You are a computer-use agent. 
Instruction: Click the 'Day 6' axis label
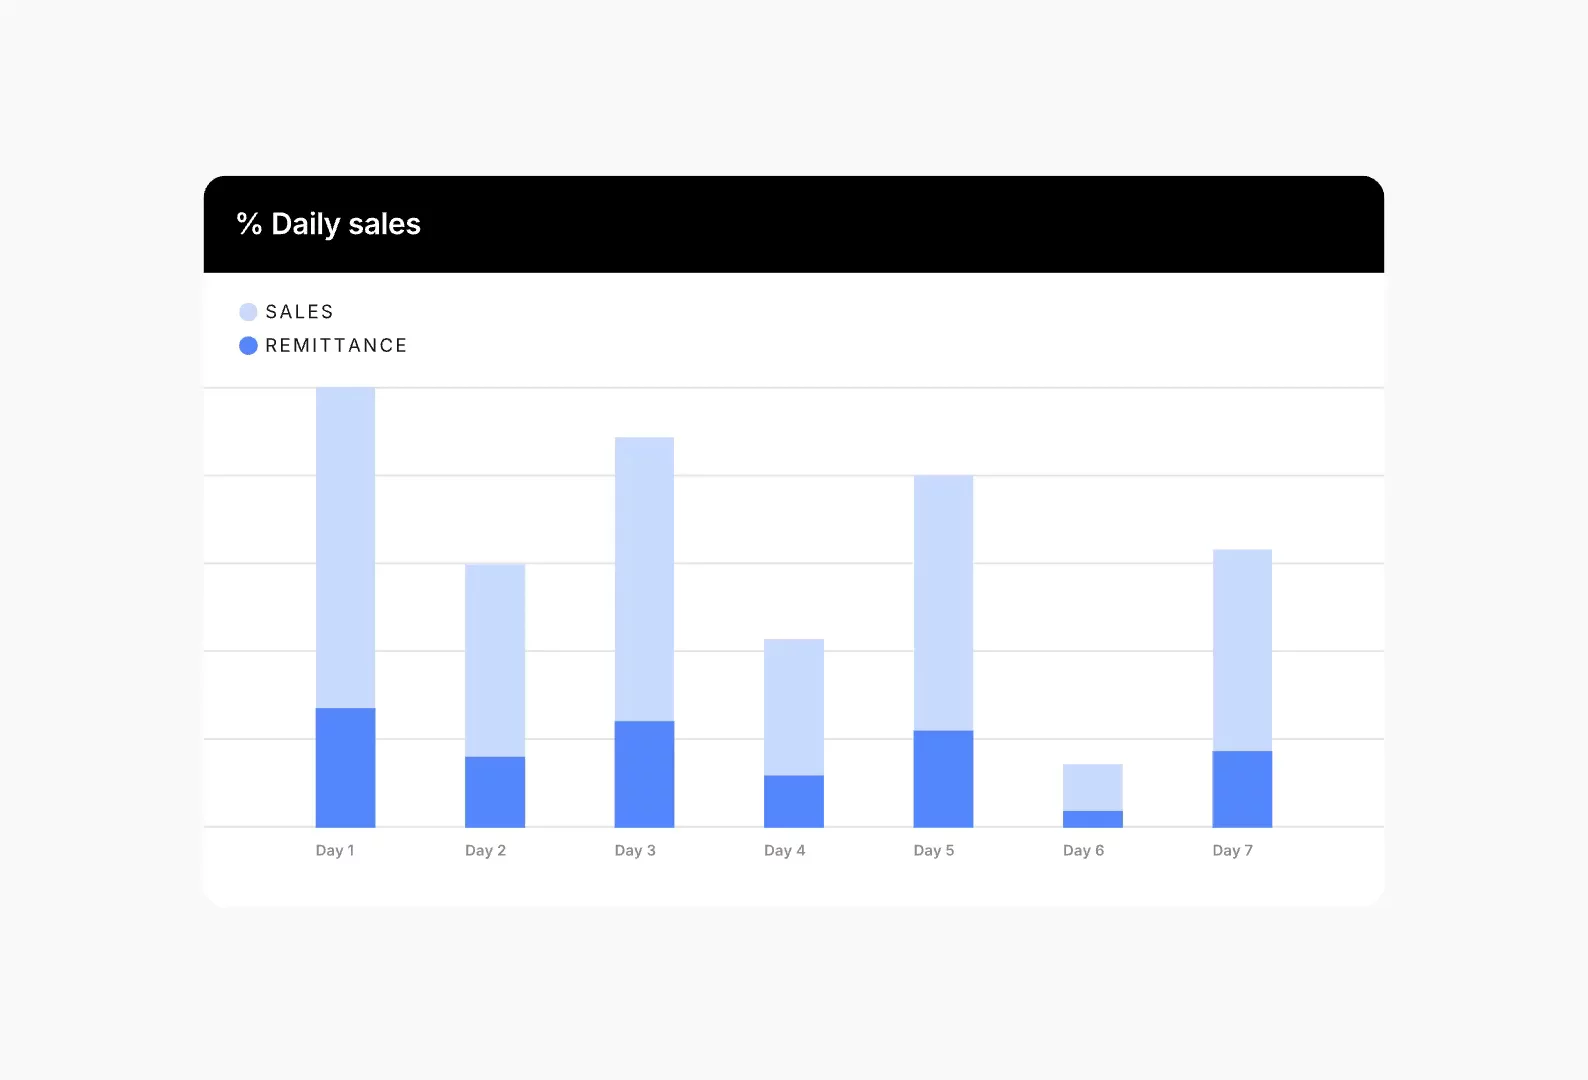point(1083,850)
